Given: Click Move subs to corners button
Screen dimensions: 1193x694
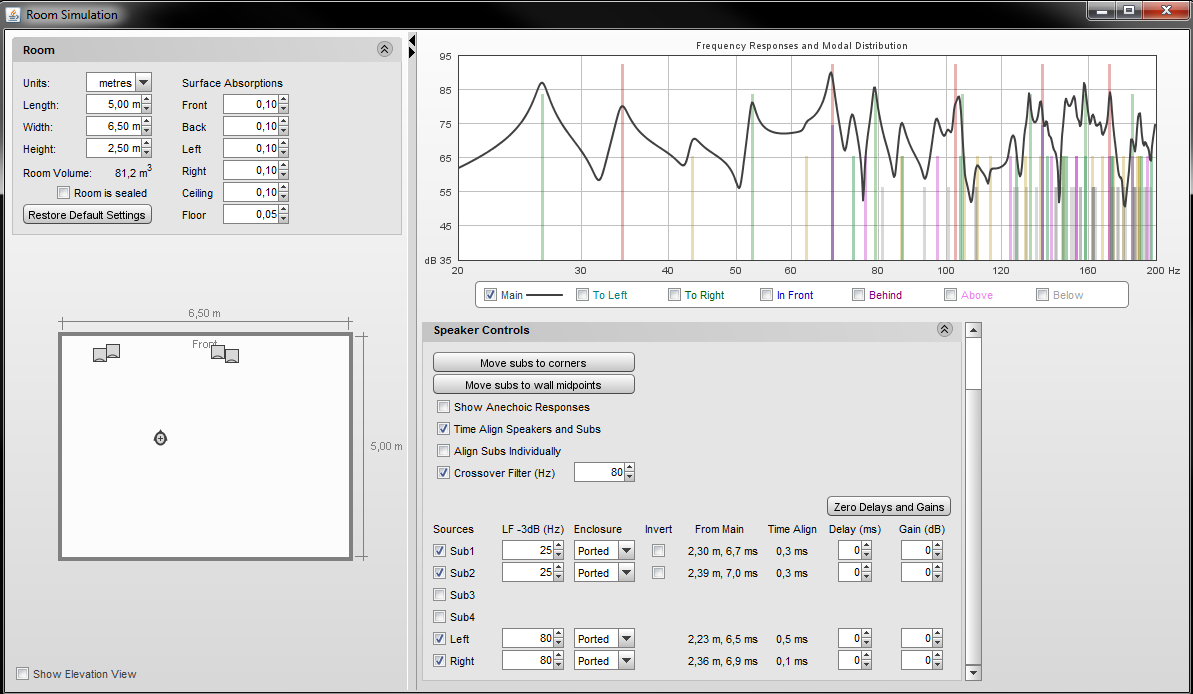Looking at the screenshot, I should [x=533, y=363].
